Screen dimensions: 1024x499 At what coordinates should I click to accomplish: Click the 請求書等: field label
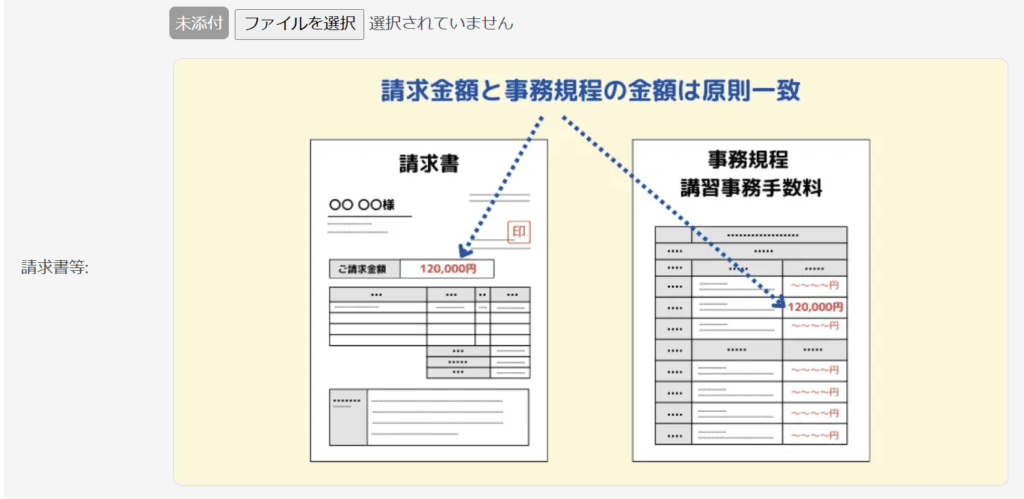(x=55, y=267)
